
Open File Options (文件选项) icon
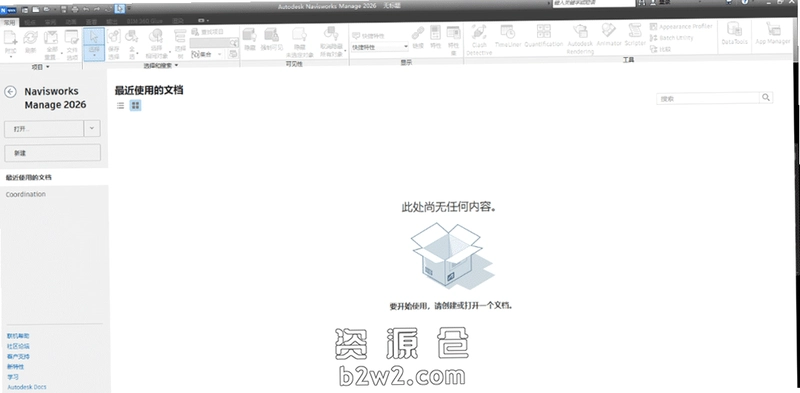tap(72, 37)
